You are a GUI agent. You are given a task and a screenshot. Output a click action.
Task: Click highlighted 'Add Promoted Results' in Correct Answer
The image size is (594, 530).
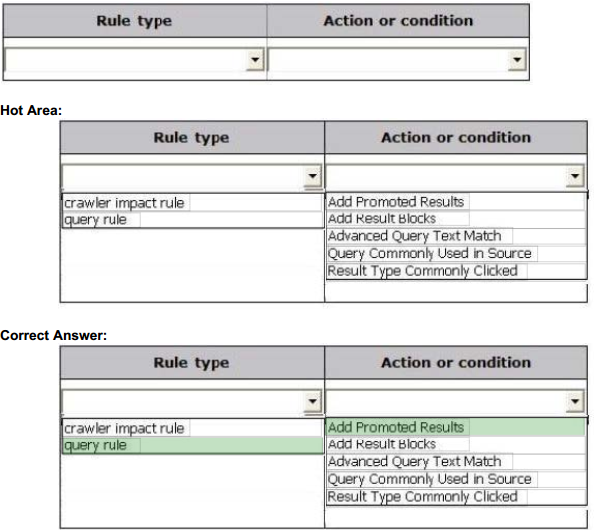[x=456, y=427]
